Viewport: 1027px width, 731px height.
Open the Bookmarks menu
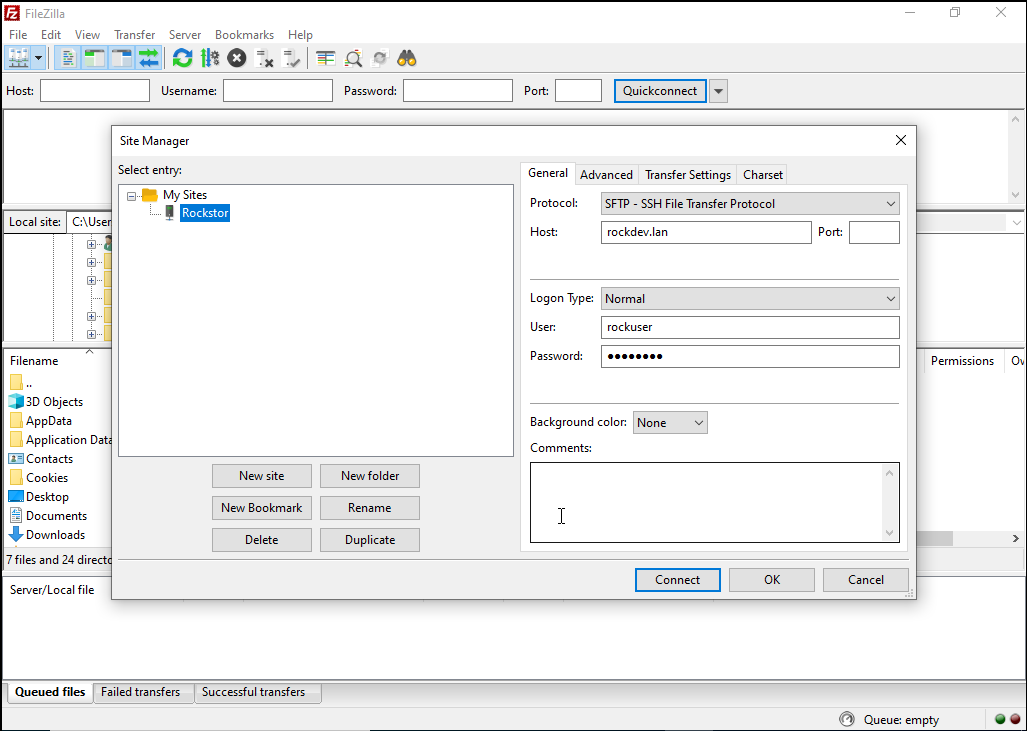point(244,35)
